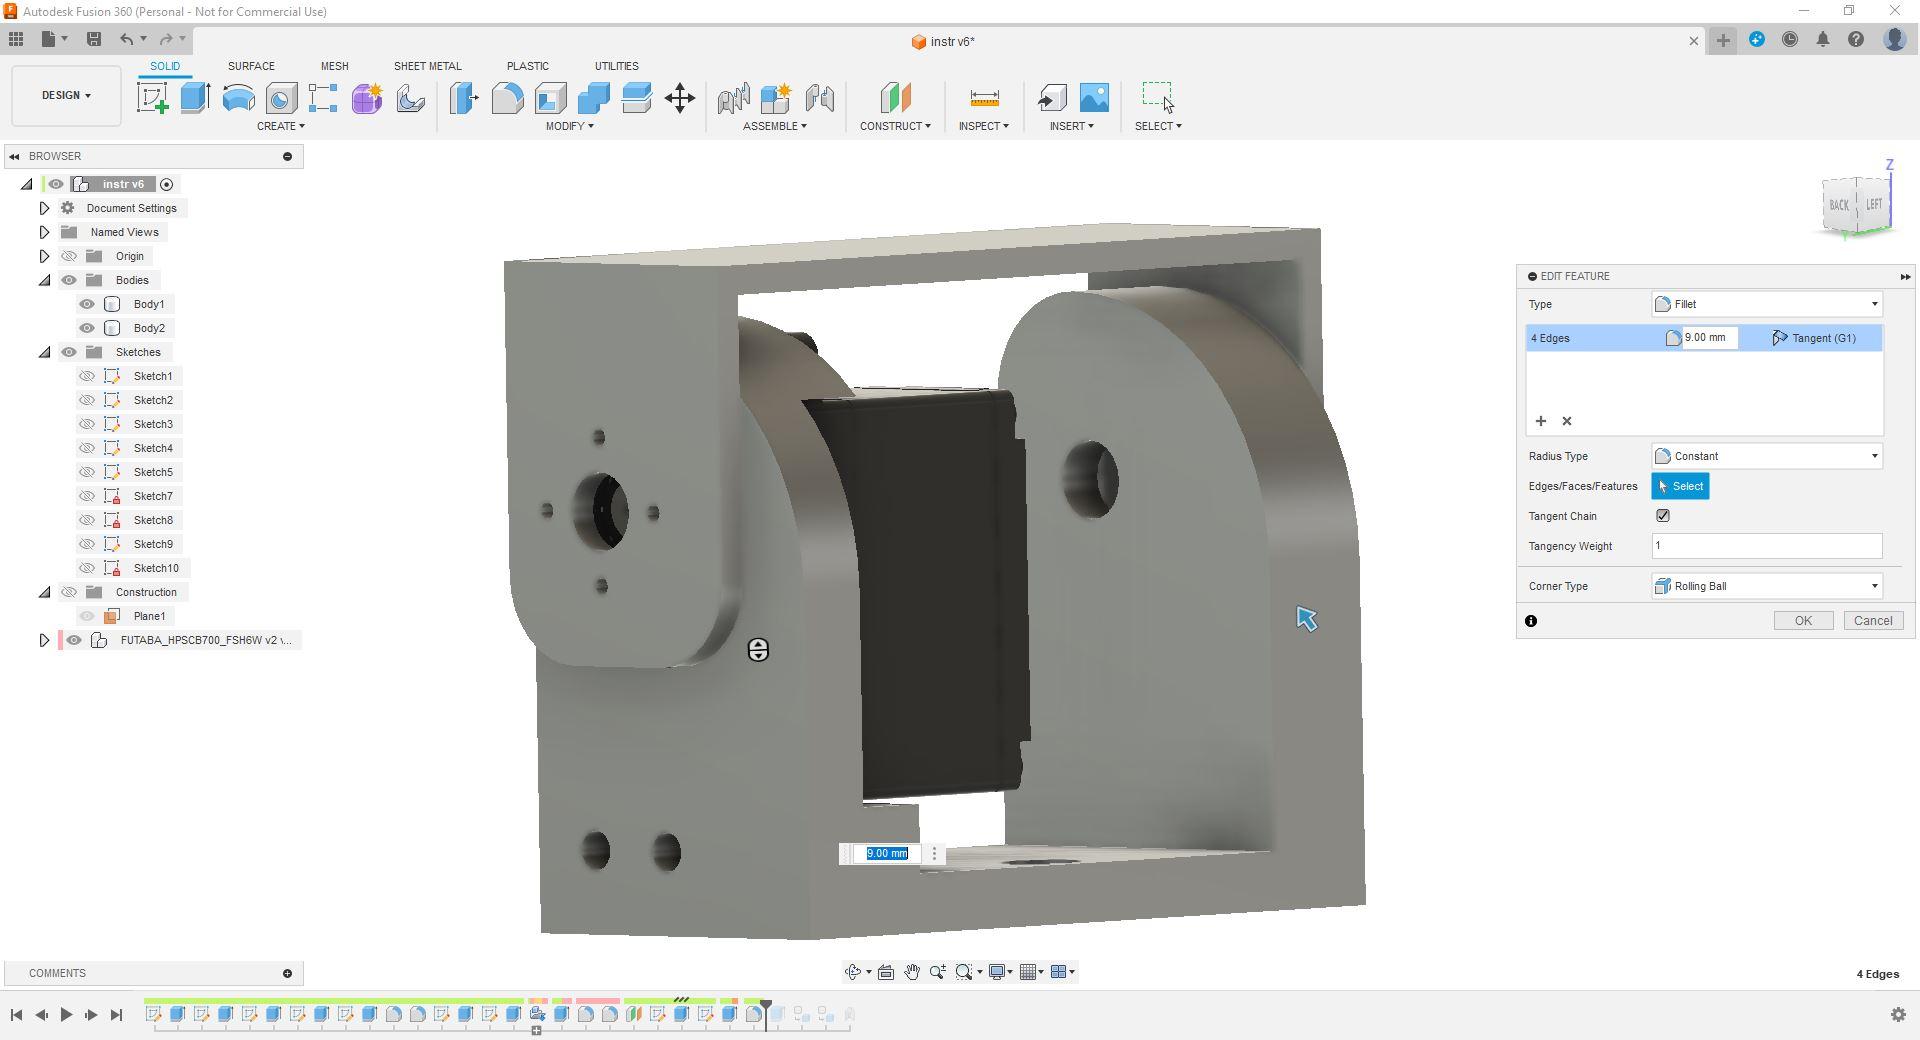This screenshot has height=1040, width=1920.
Task: Cancel the Edit Feature dialog
Action: [1872, 621]
